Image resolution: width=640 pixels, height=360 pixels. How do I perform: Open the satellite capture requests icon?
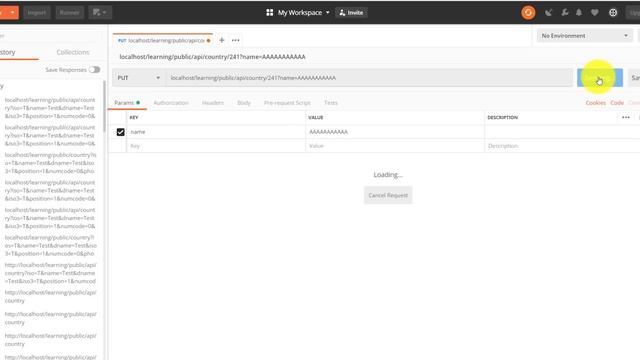[x=549, y=13]
